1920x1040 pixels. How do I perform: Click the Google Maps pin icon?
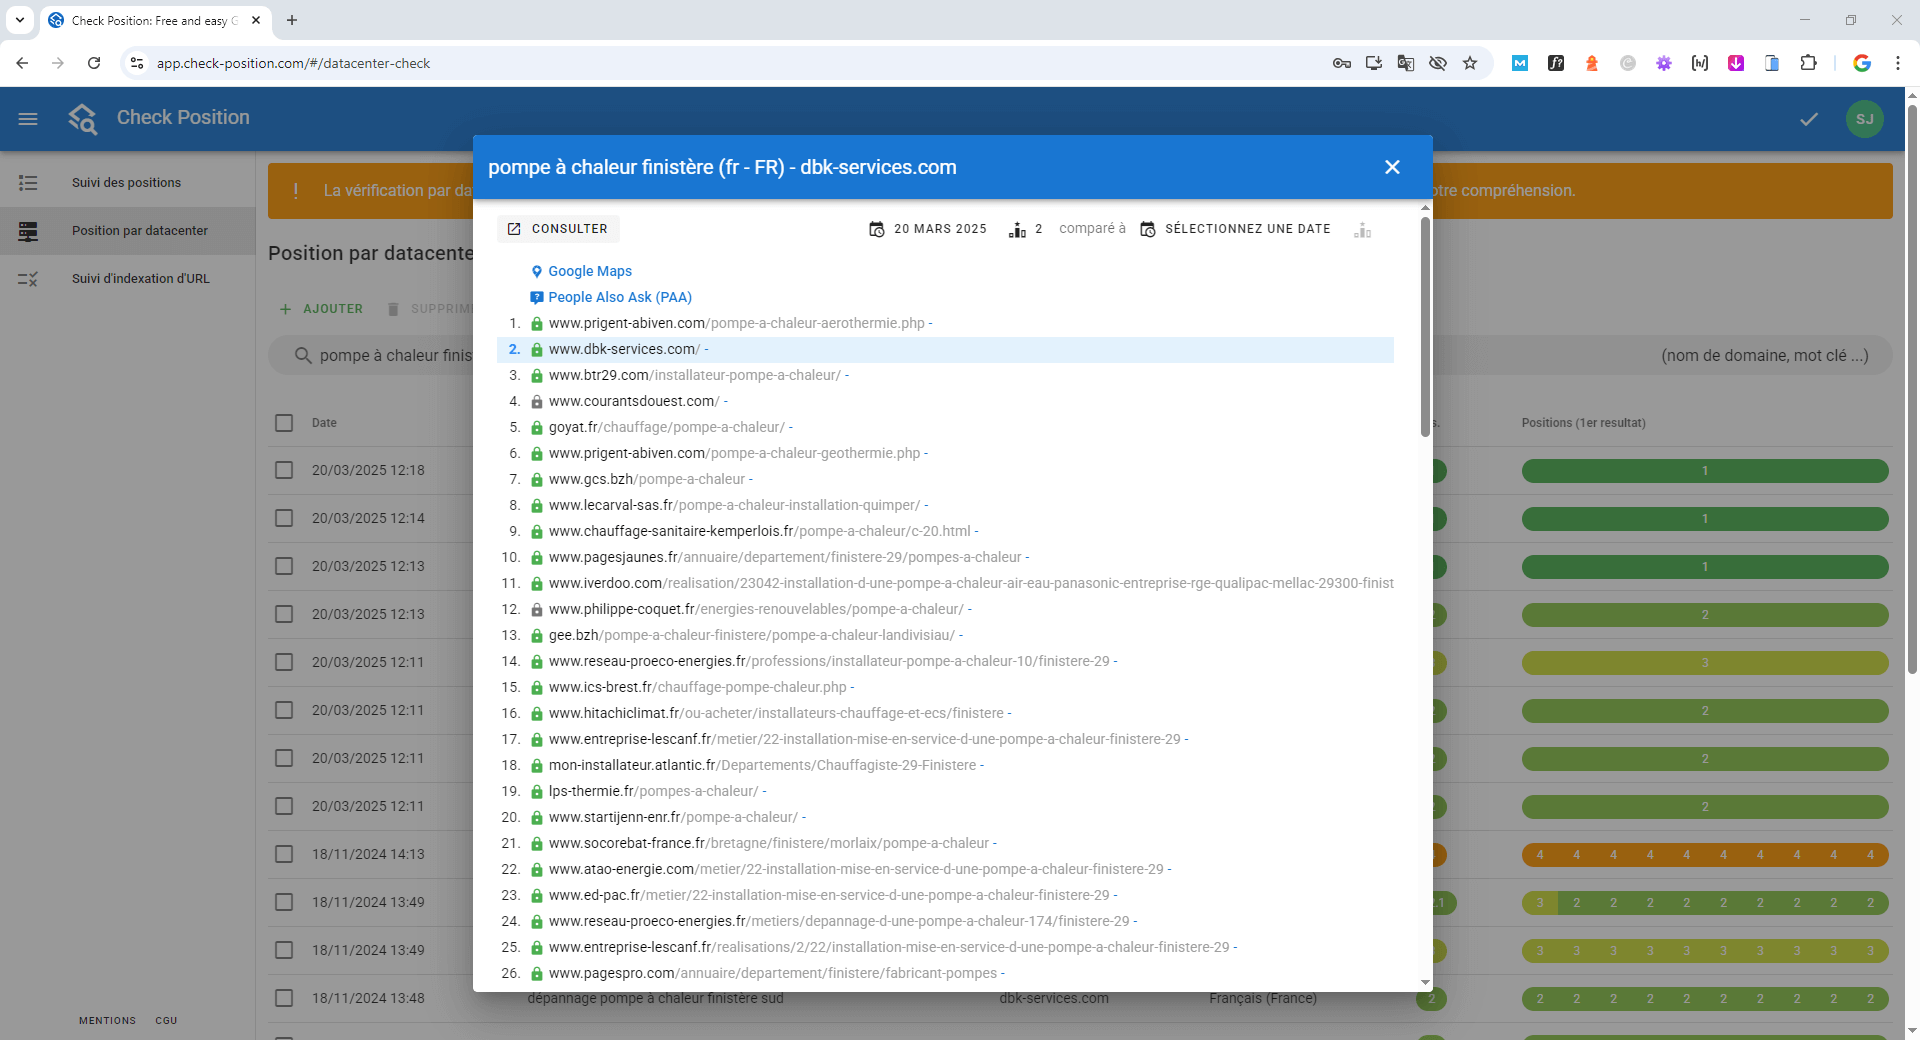[537, 271]
